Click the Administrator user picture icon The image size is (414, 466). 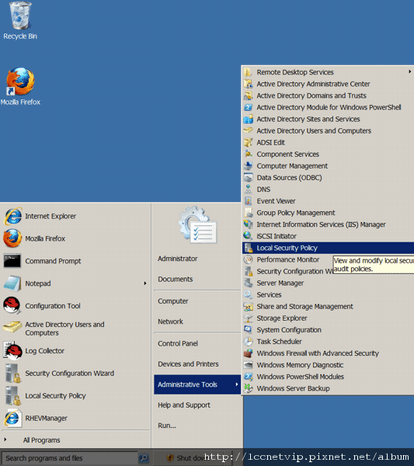[x=198, y=224]
